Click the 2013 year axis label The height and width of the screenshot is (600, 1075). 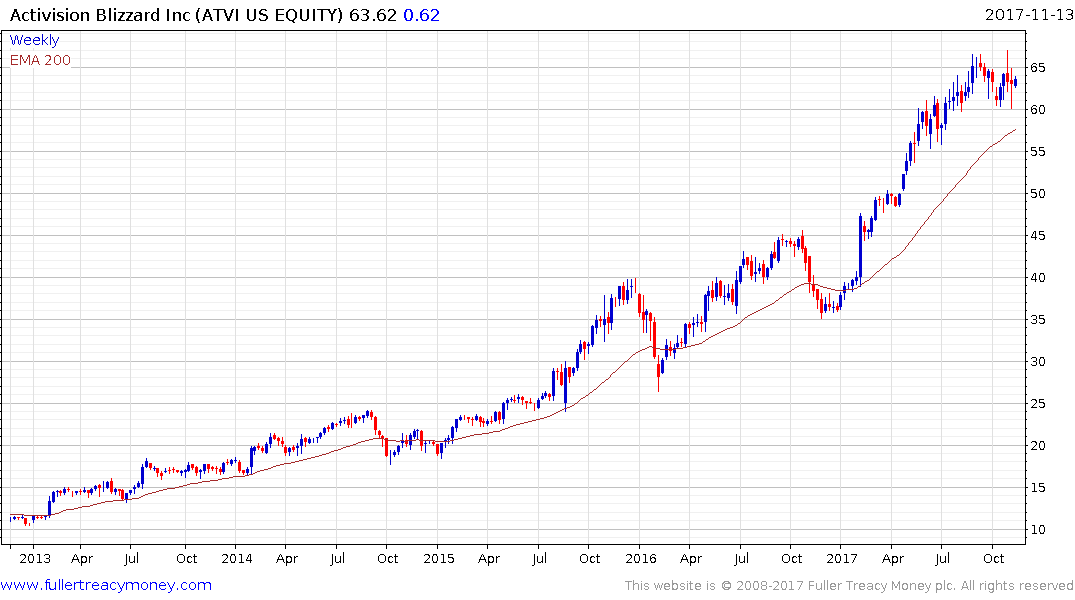pyautogui.click(x=35, y=558)
